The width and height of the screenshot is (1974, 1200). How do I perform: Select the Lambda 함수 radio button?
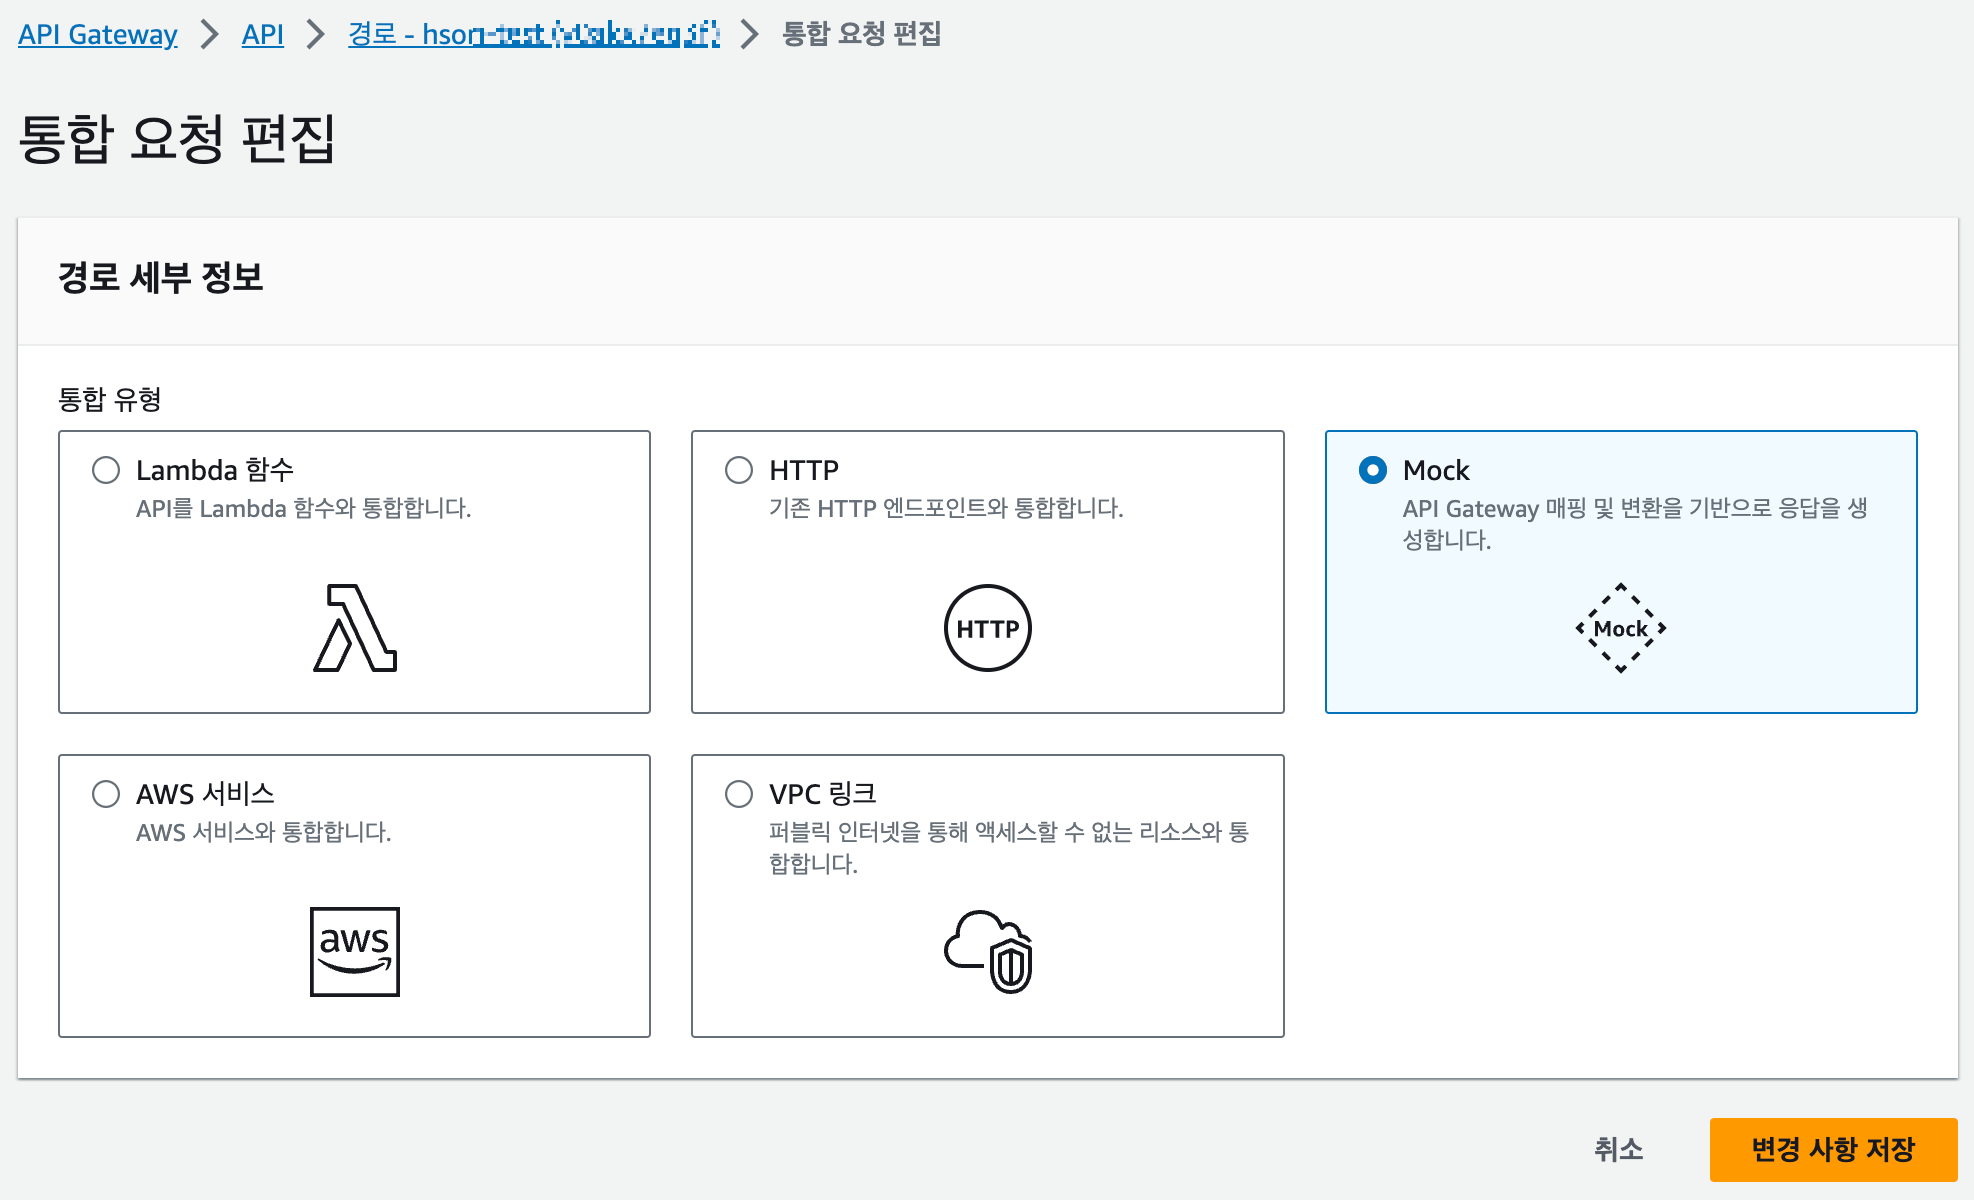(106, 470)
